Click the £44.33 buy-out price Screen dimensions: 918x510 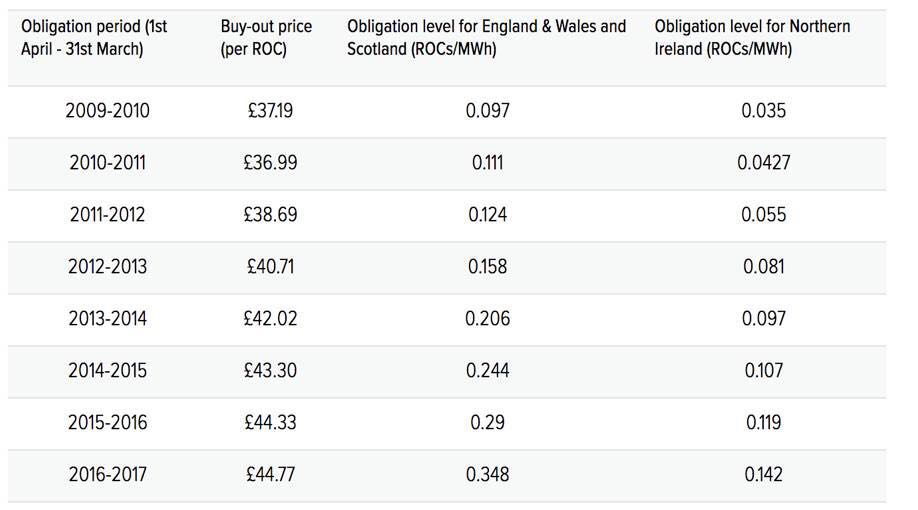[271, 422]
